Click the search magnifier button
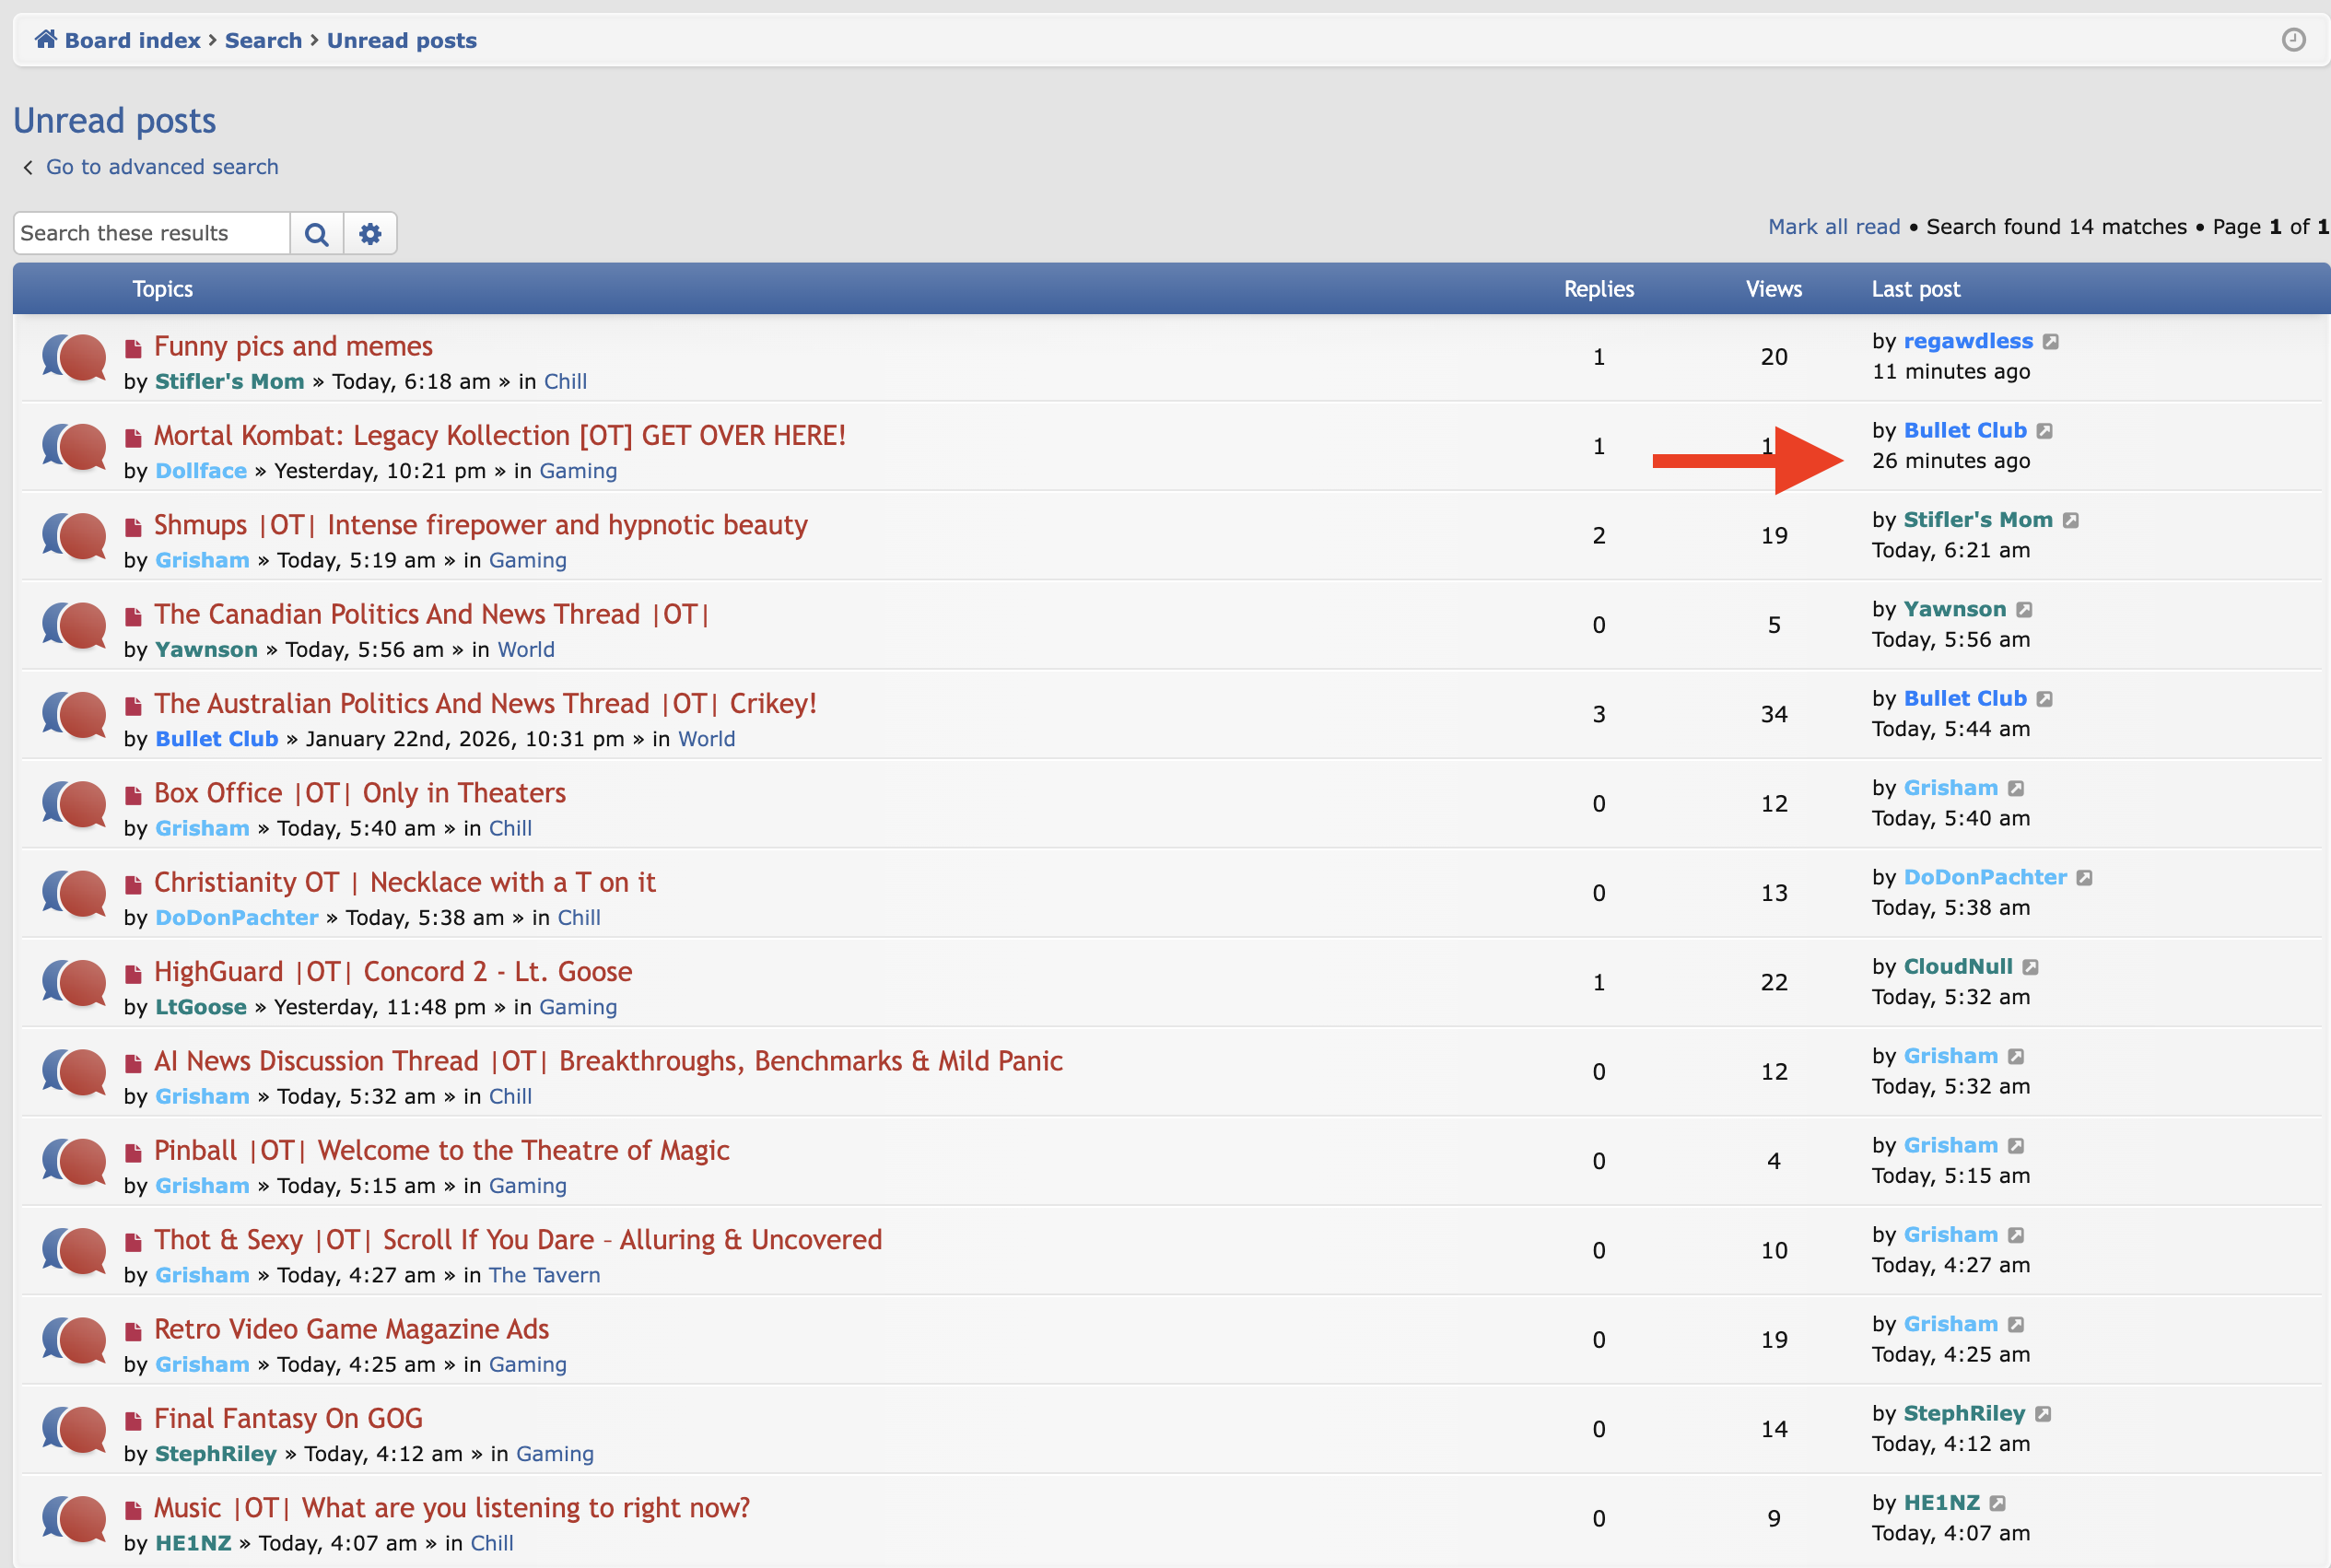 (x=316, y=234)
